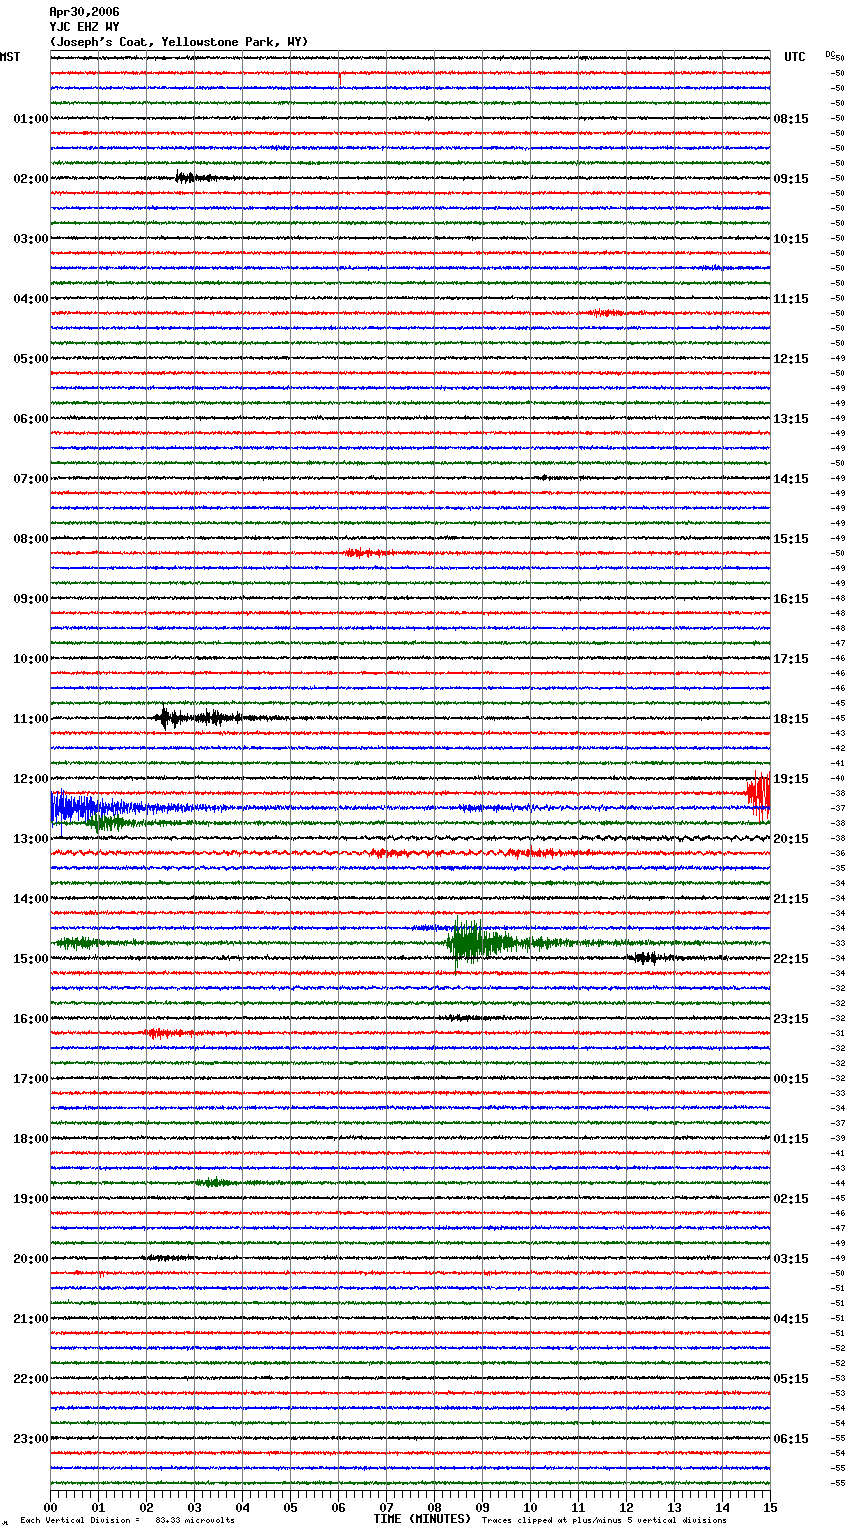Click the 20:15 UTC time label
The height and width of the screenshot is (1534, 850).
coord(791,839)
